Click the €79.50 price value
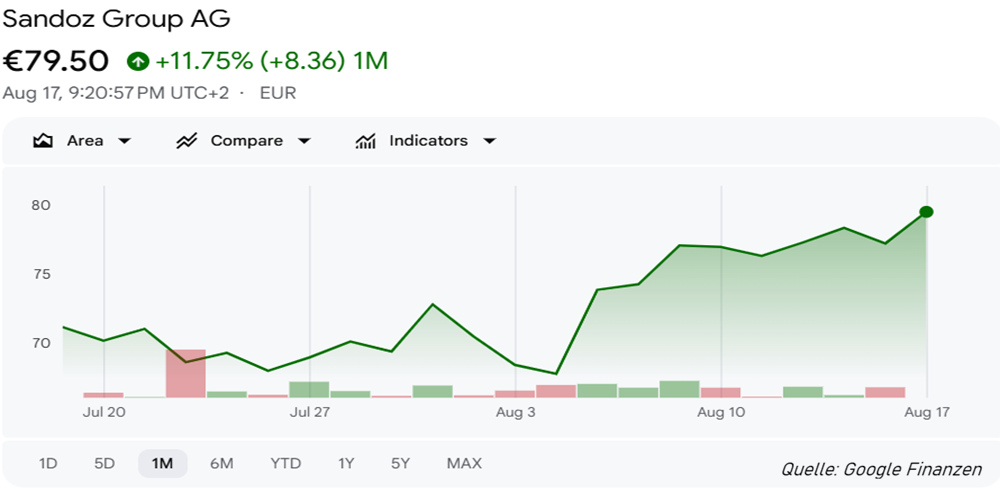Screen dimensions: 1000x500 pos(56,61)
